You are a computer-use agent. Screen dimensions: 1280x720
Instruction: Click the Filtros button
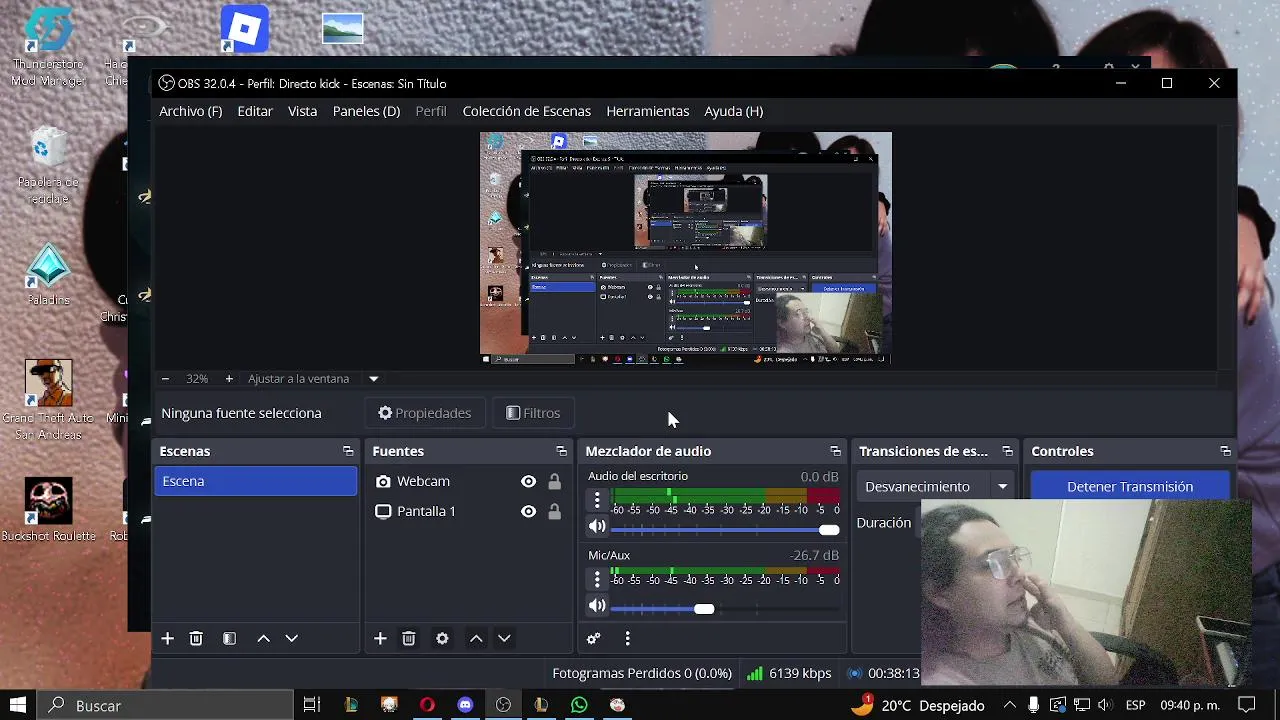[533, 413]
